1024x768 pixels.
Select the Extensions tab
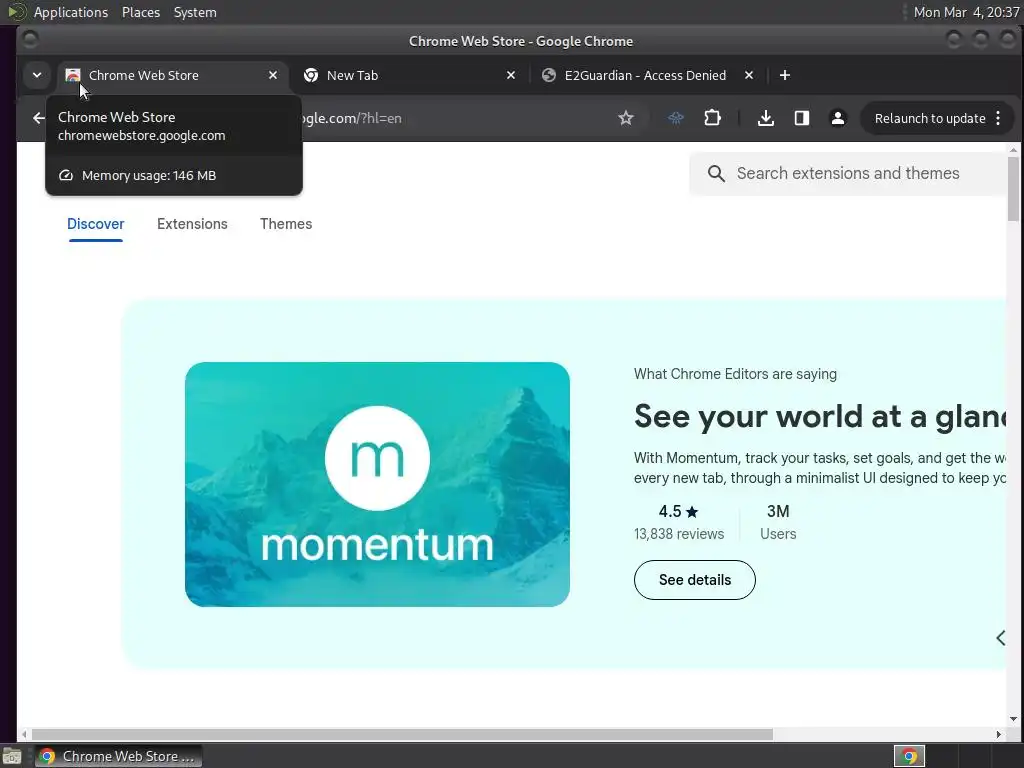point(192,224)
